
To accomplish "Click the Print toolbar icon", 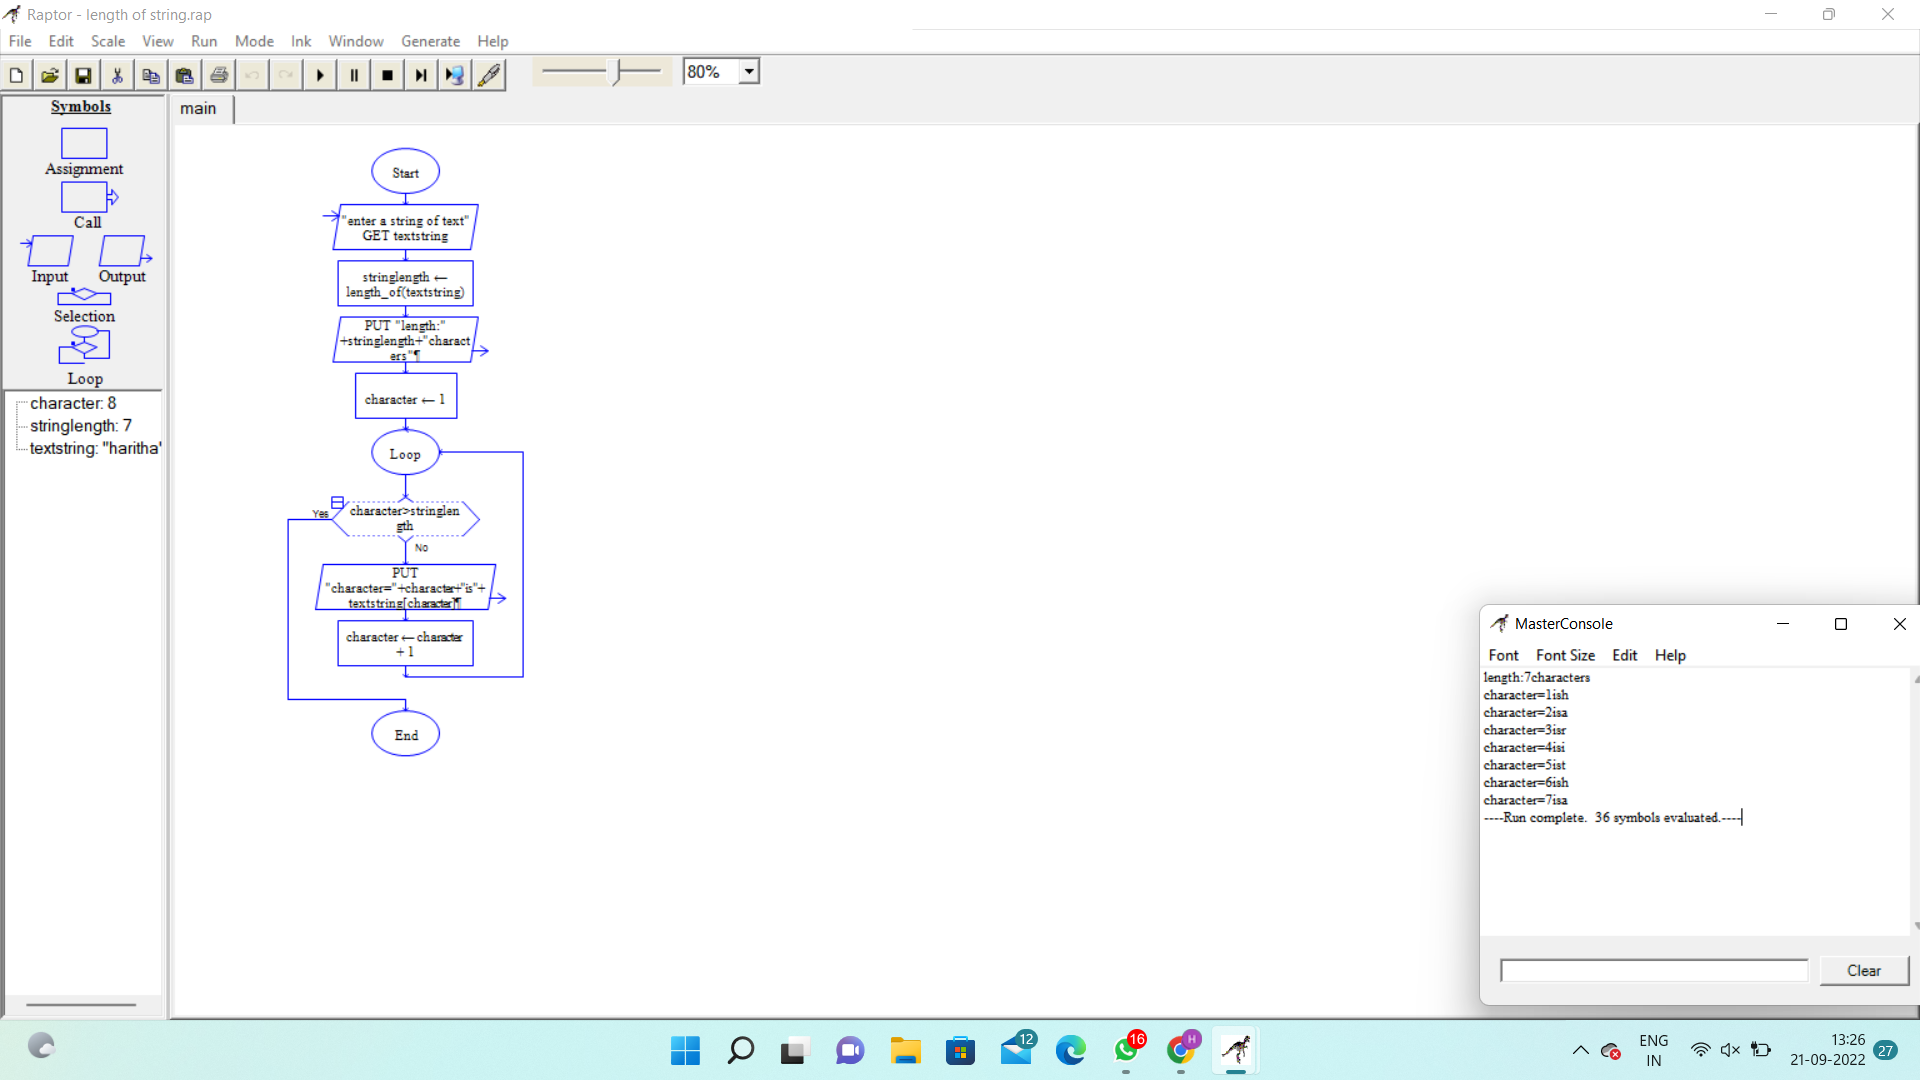I will point(219,75).
